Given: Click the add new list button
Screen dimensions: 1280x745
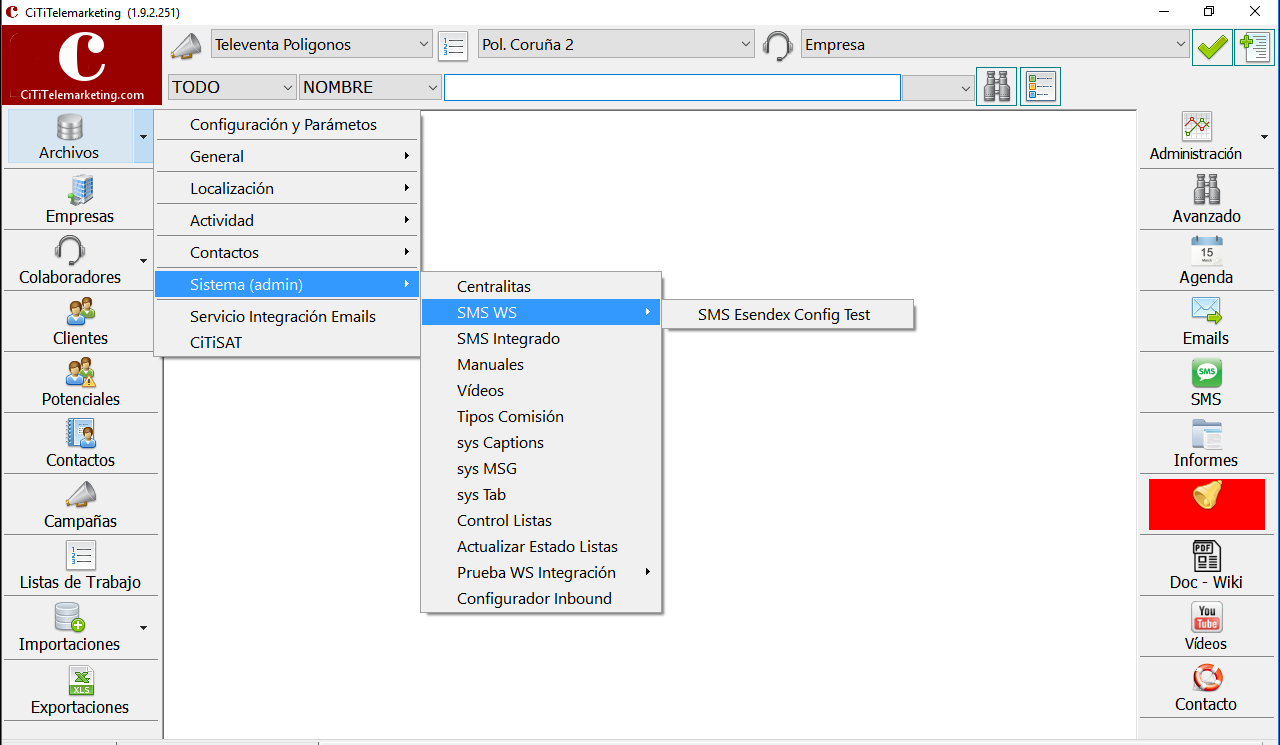Looking at the screenshot, I should click(1254, 46).
